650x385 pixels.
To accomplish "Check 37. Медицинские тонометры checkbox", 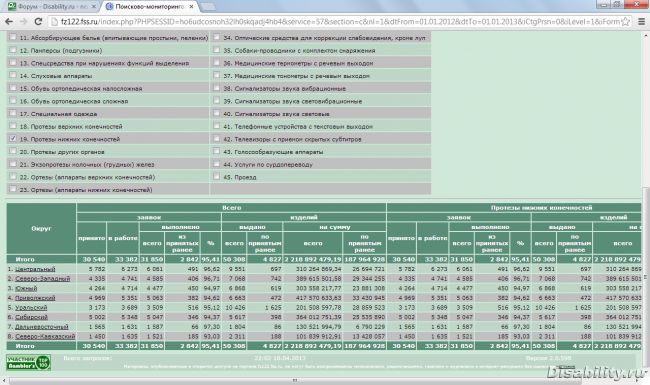I will pyautogui.click(x=216, y=75).
